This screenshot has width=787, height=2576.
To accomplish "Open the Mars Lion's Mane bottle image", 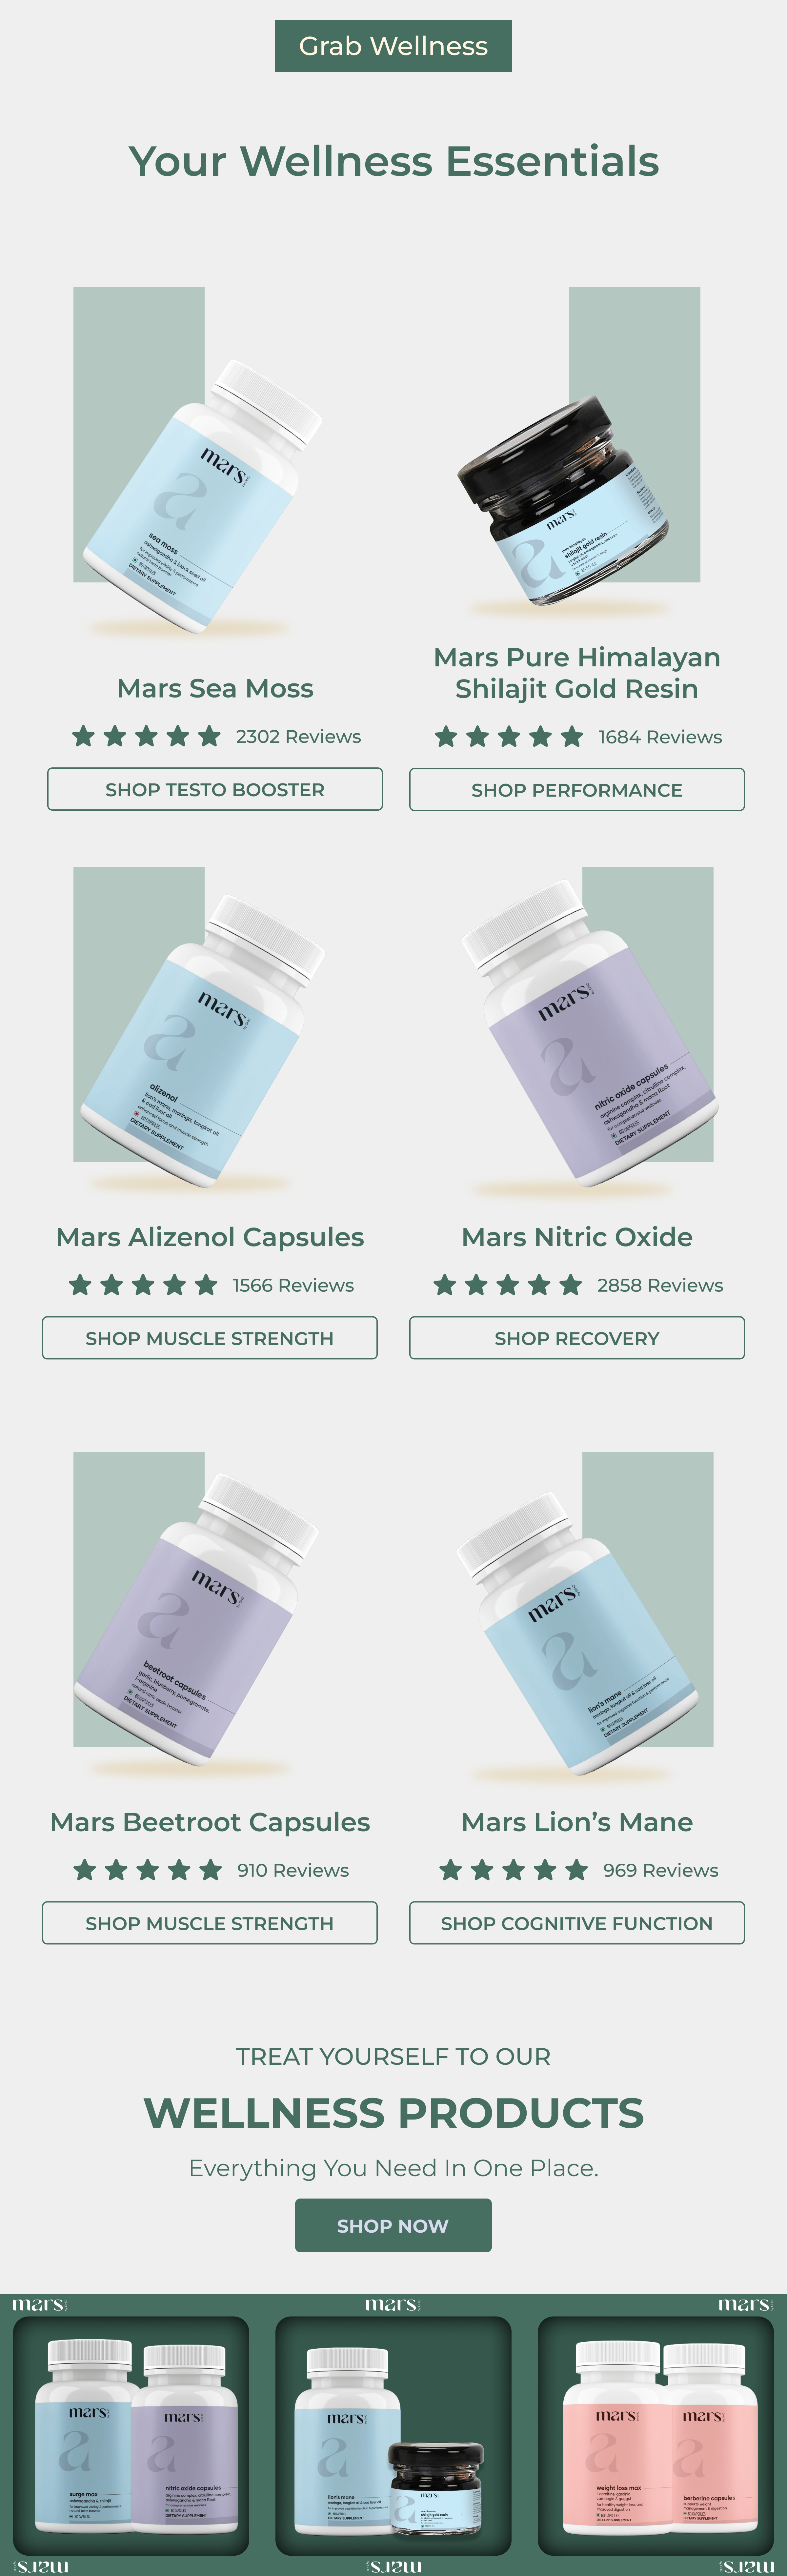I will [585, 1615].
